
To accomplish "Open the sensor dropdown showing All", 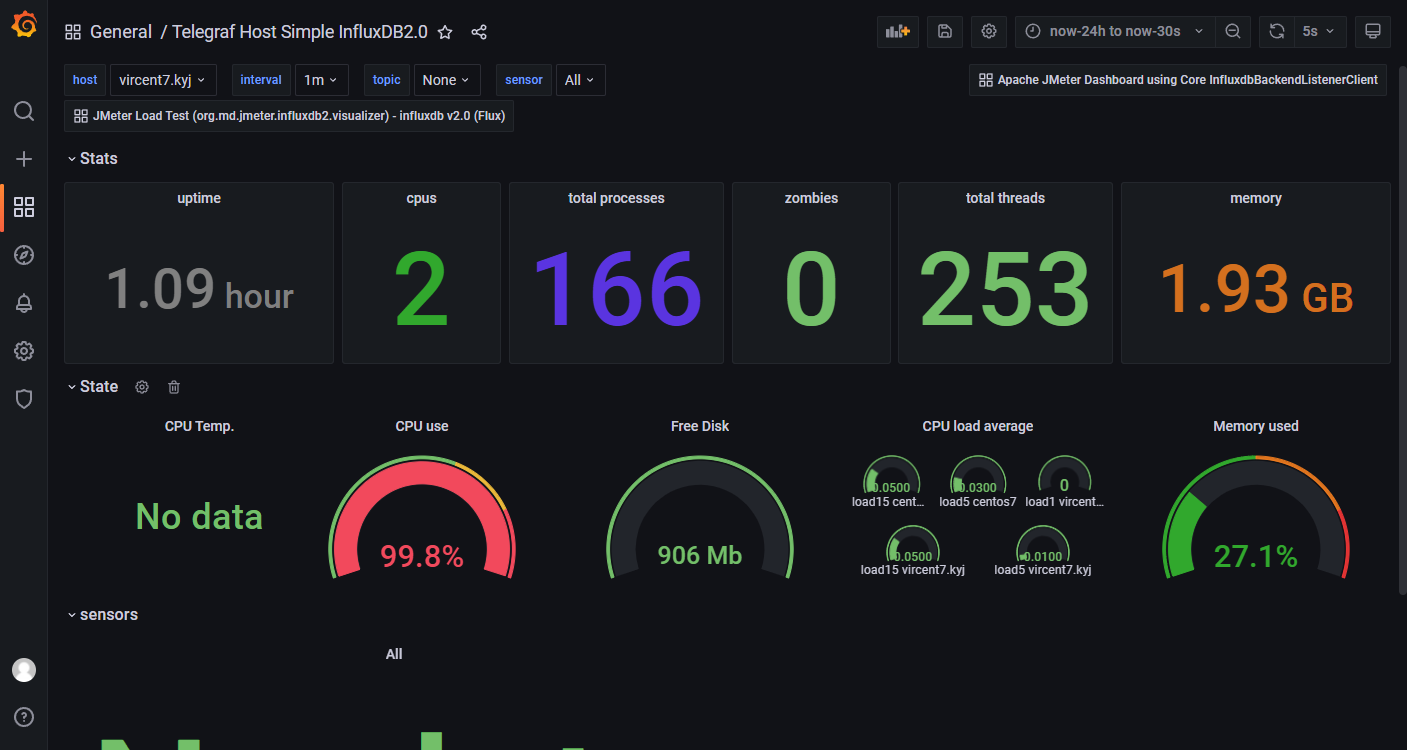I will coord(580,80).
